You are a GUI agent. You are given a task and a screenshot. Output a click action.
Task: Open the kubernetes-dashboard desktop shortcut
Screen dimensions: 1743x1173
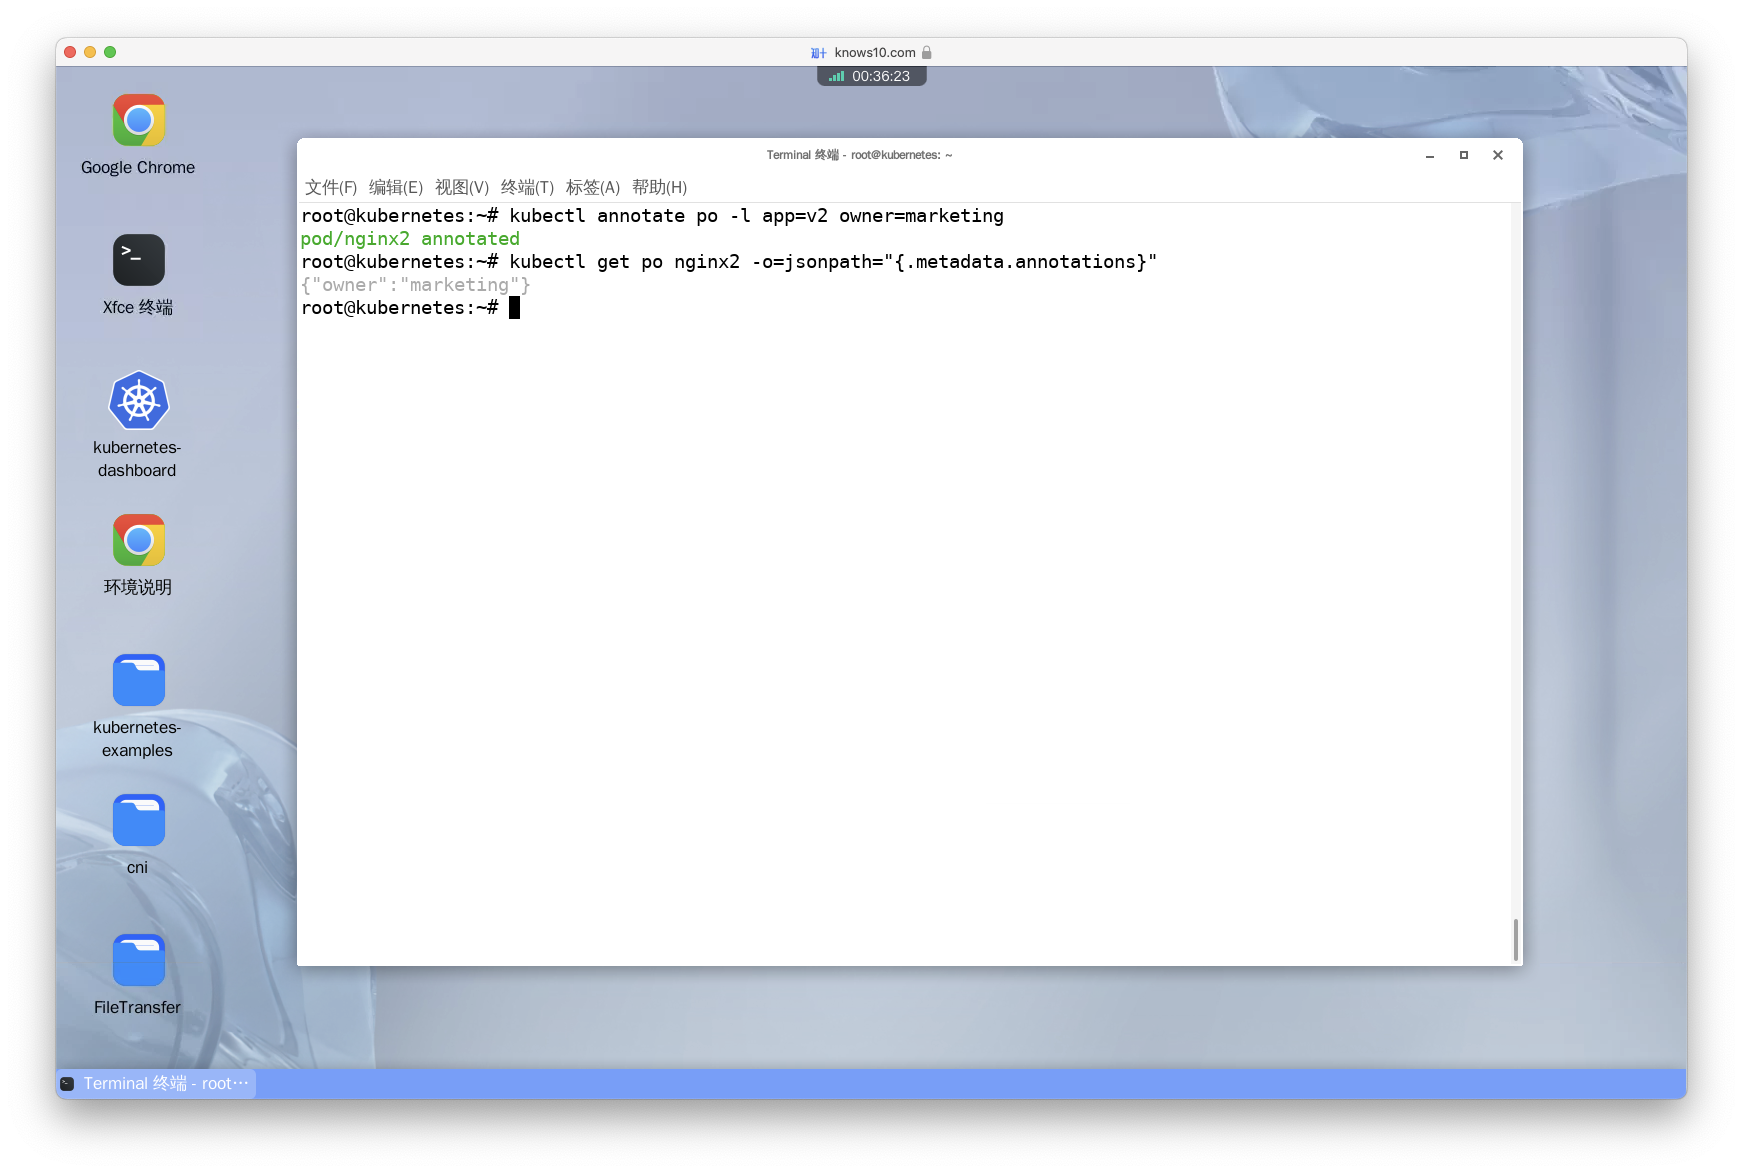[138, 401]
